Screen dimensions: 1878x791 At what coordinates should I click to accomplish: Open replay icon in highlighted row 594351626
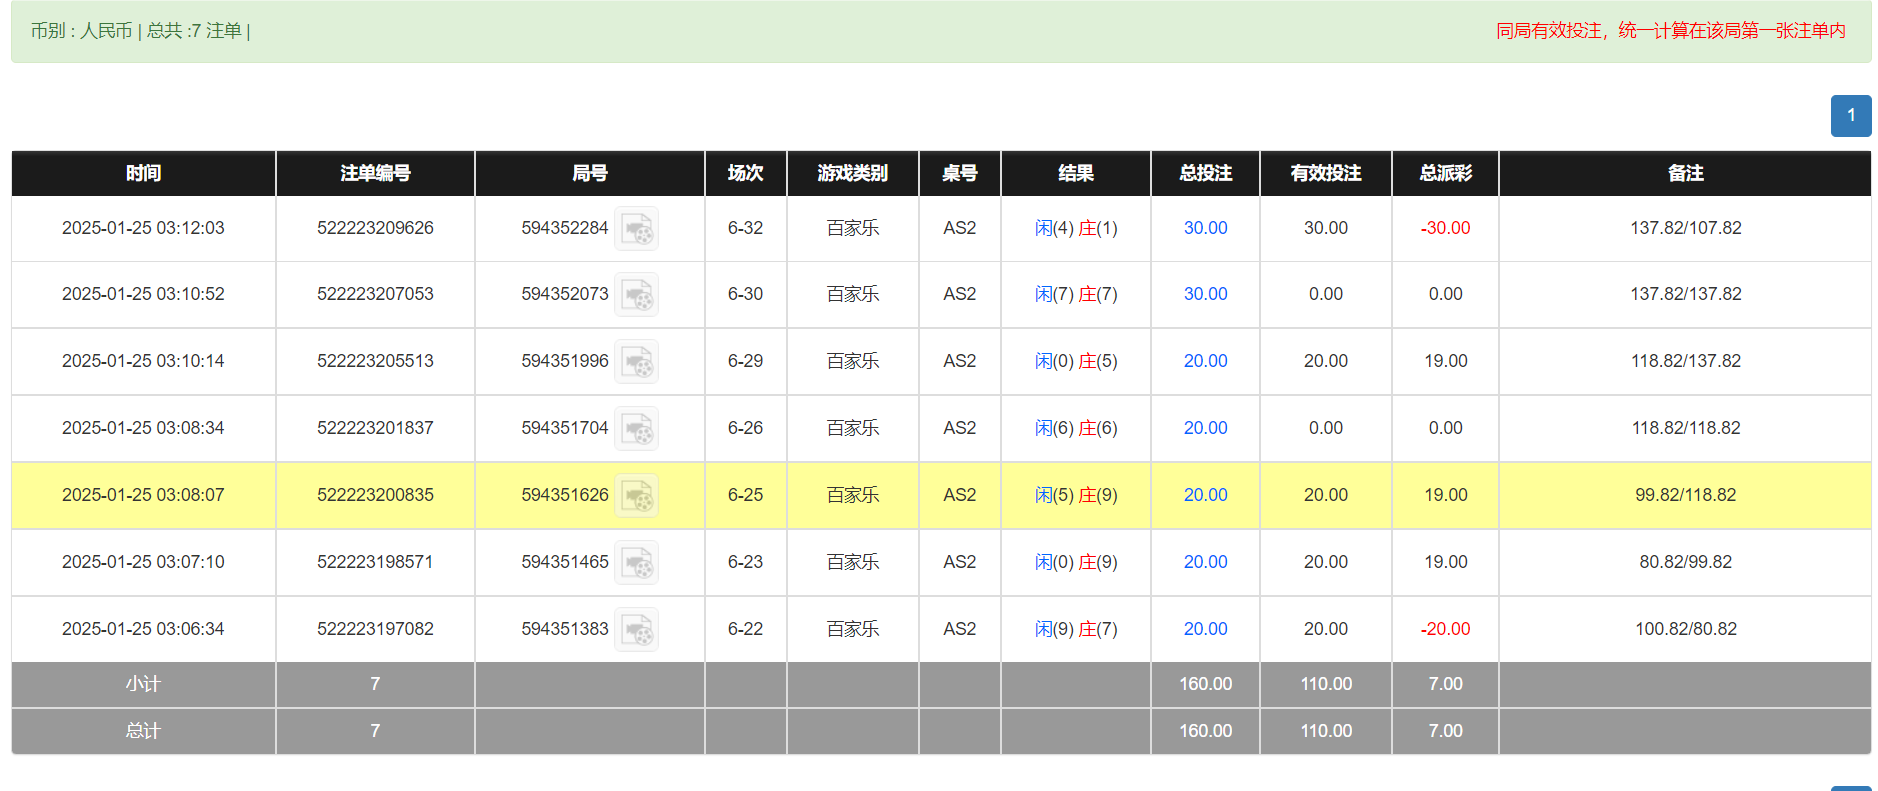pos(636,496)
